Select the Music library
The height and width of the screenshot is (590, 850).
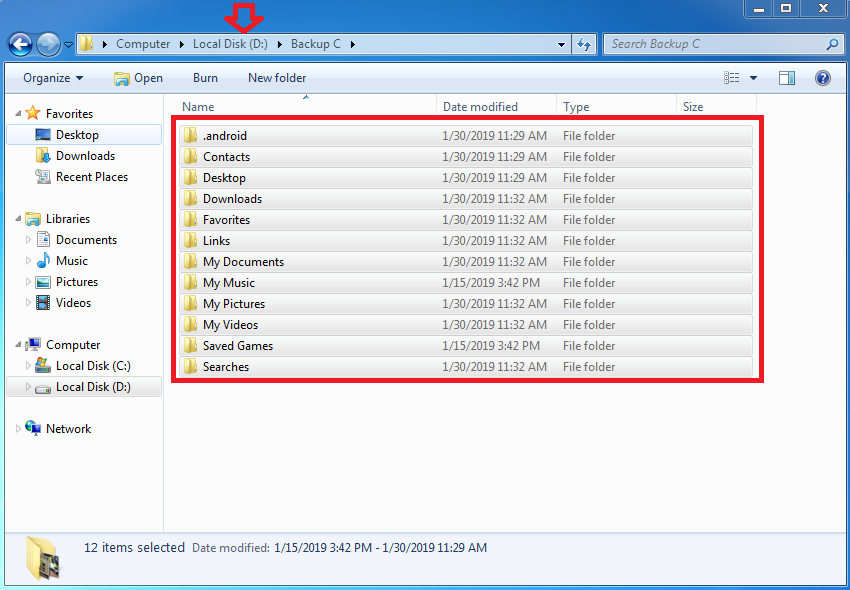point(72,261)
